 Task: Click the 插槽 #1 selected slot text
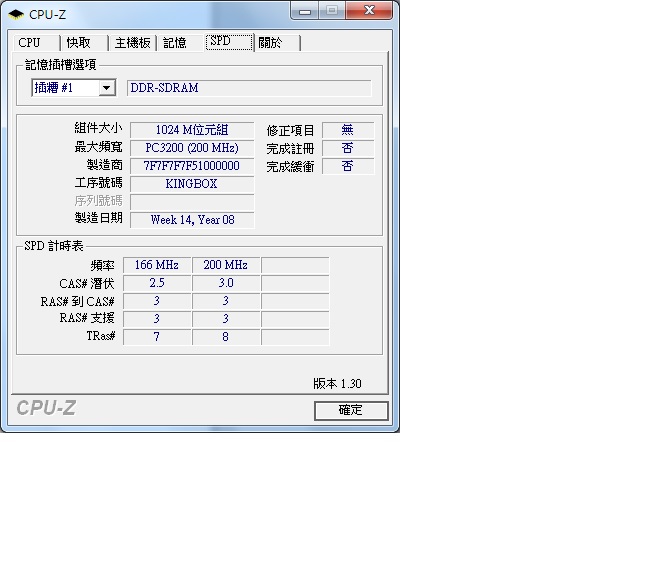(x=54, y=88)
